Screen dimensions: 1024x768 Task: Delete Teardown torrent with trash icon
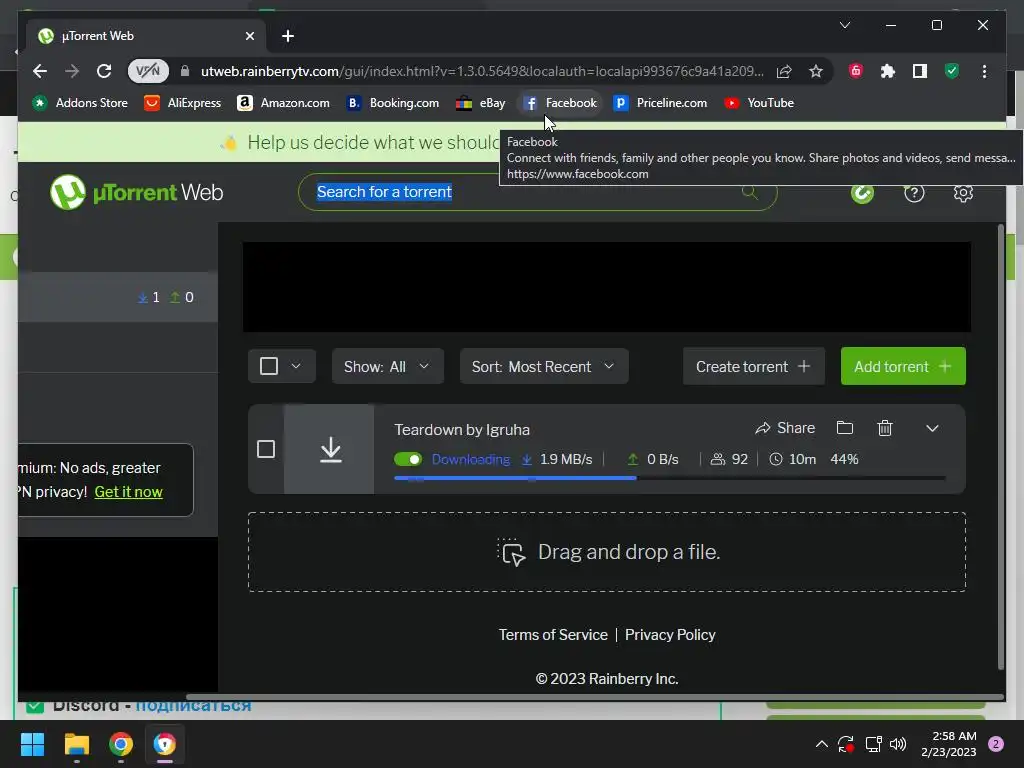[885, 428]
